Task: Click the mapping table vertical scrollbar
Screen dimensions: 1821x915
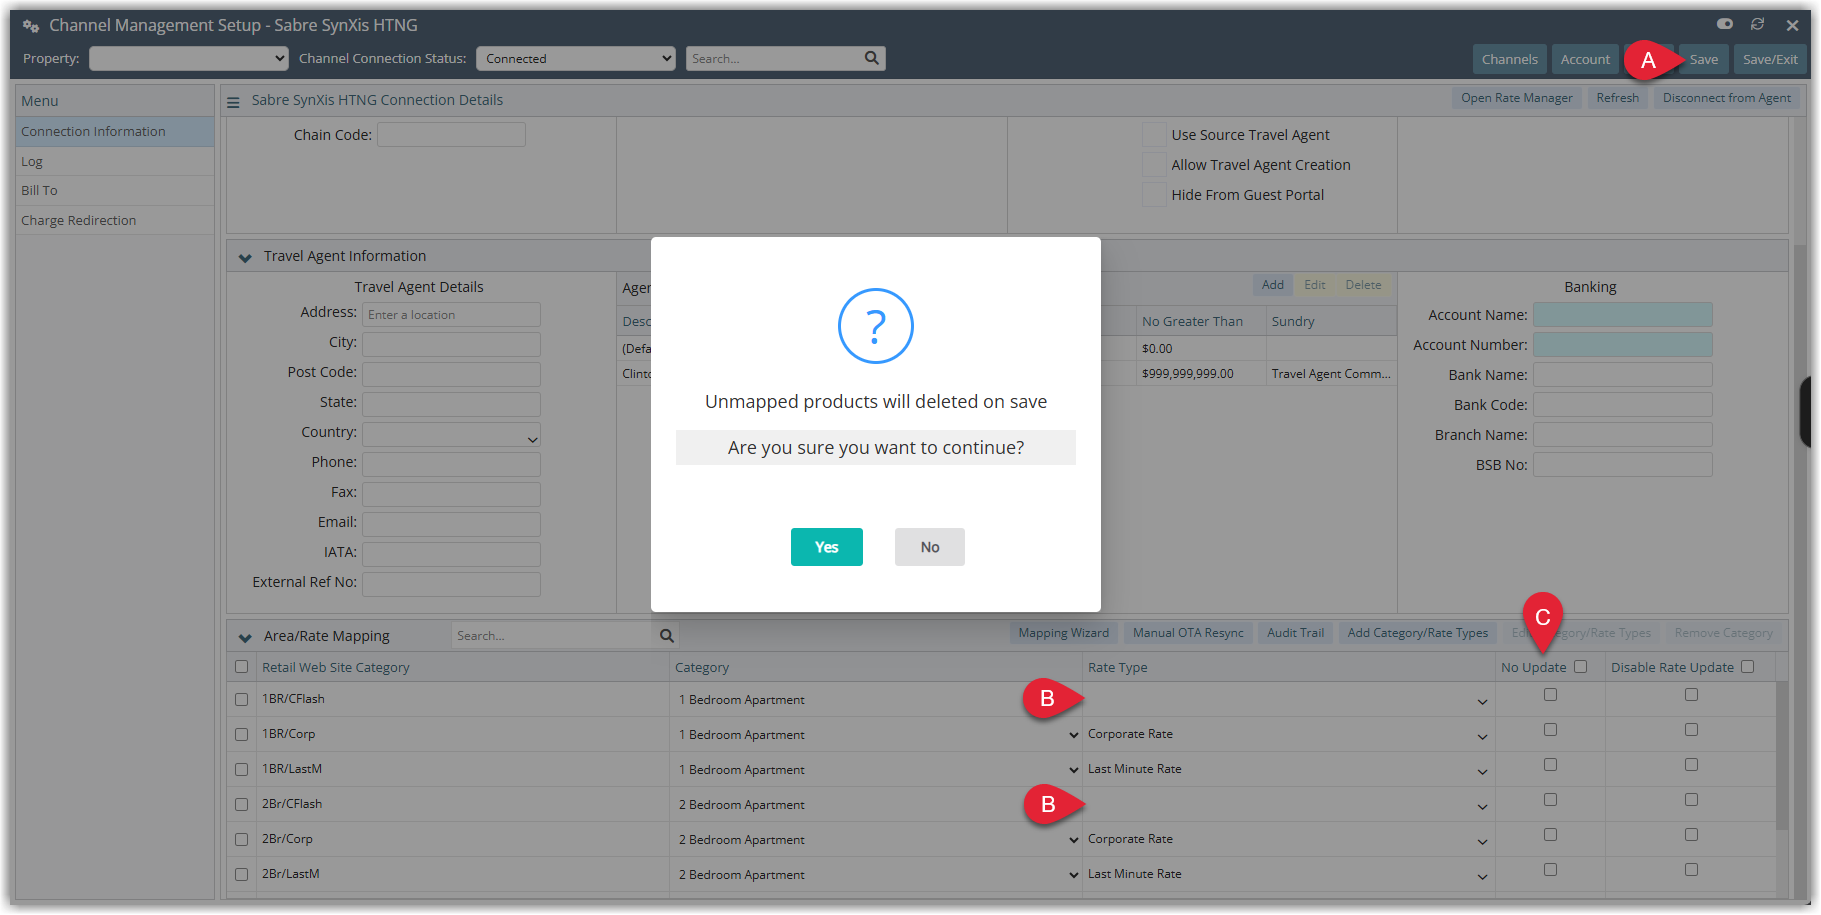Action: (1781, 755)
